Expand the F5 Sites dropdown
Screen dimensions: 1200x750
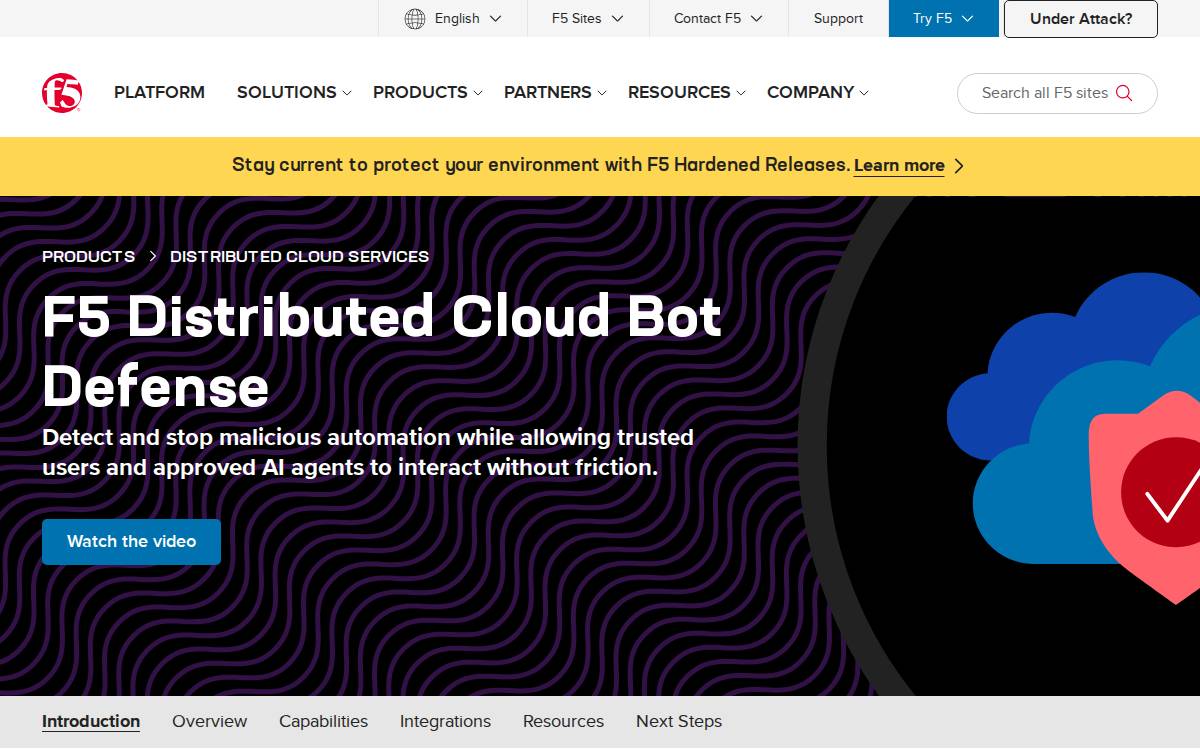588,18
